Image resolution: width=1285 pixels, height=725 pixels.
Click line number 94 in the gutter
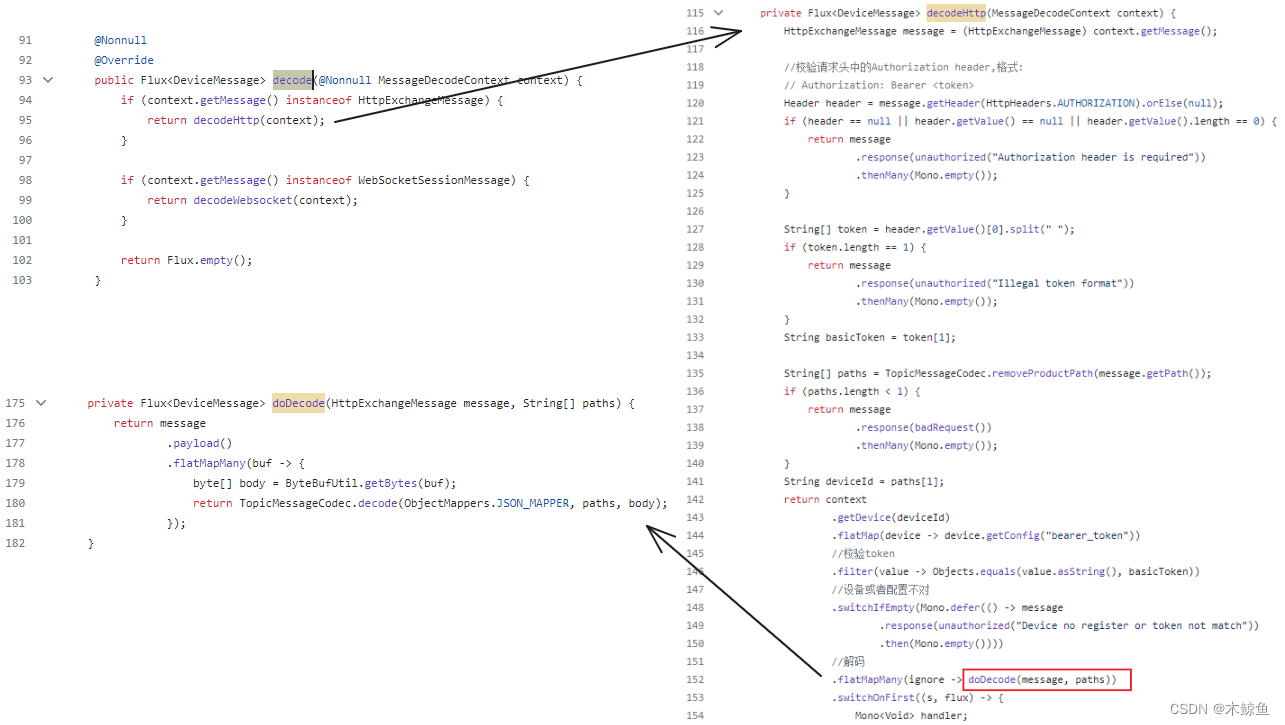pos(25,100)
